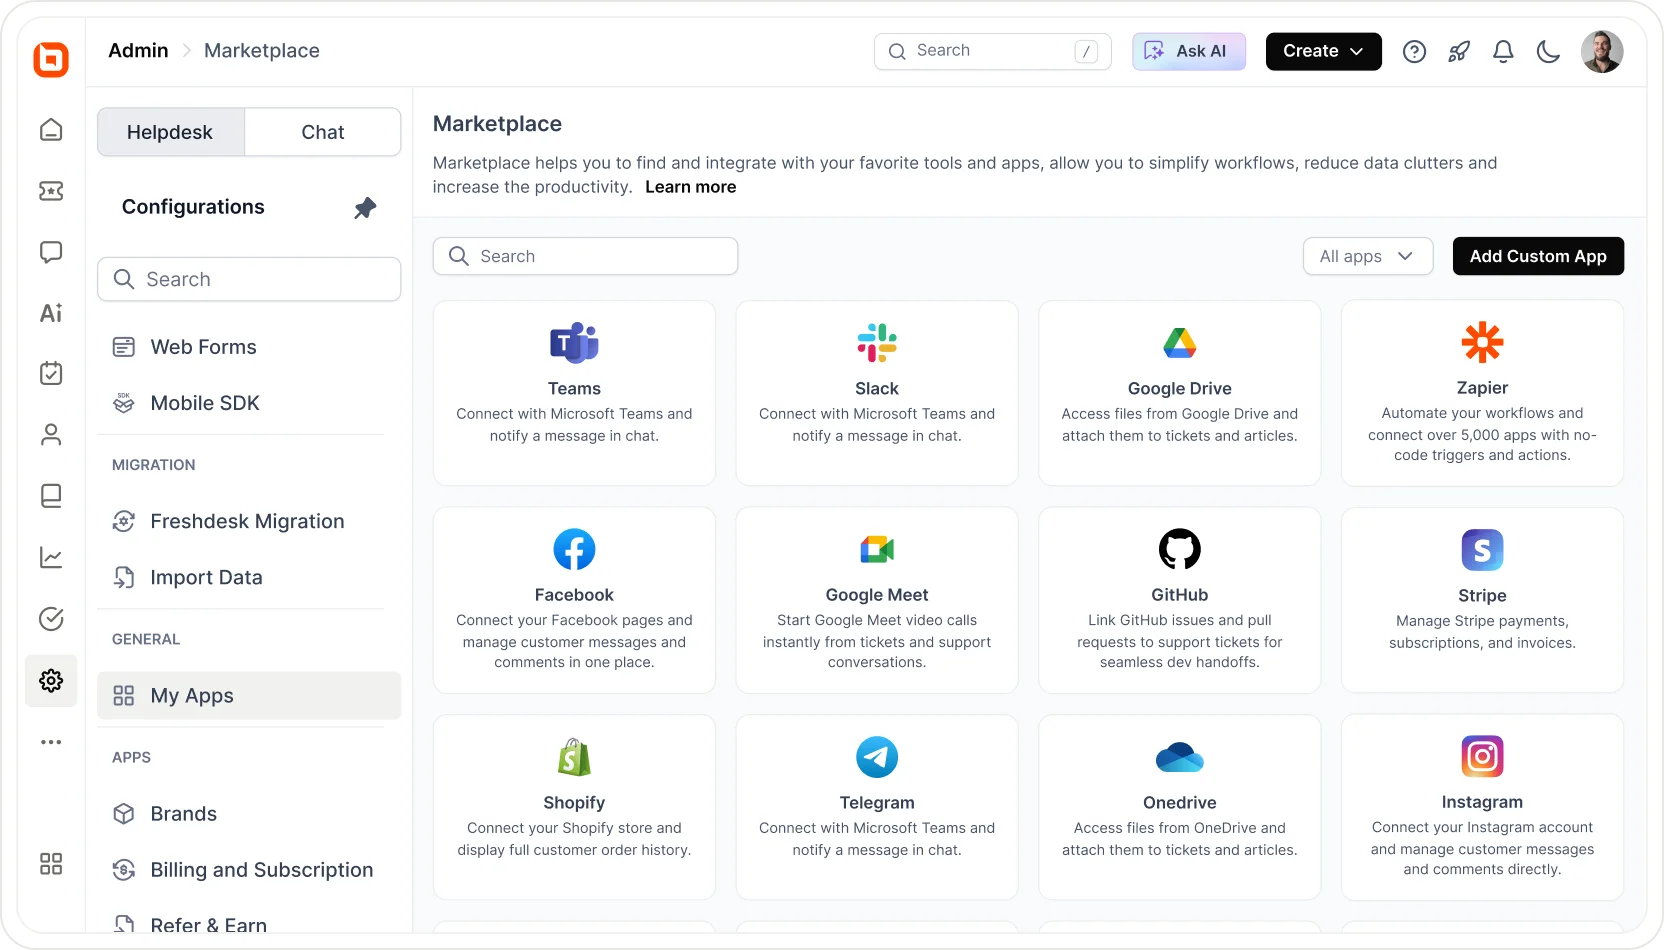Open the AI icon in left rail
The height and width of the screenshot is (950, 1664).
[51, 313]
